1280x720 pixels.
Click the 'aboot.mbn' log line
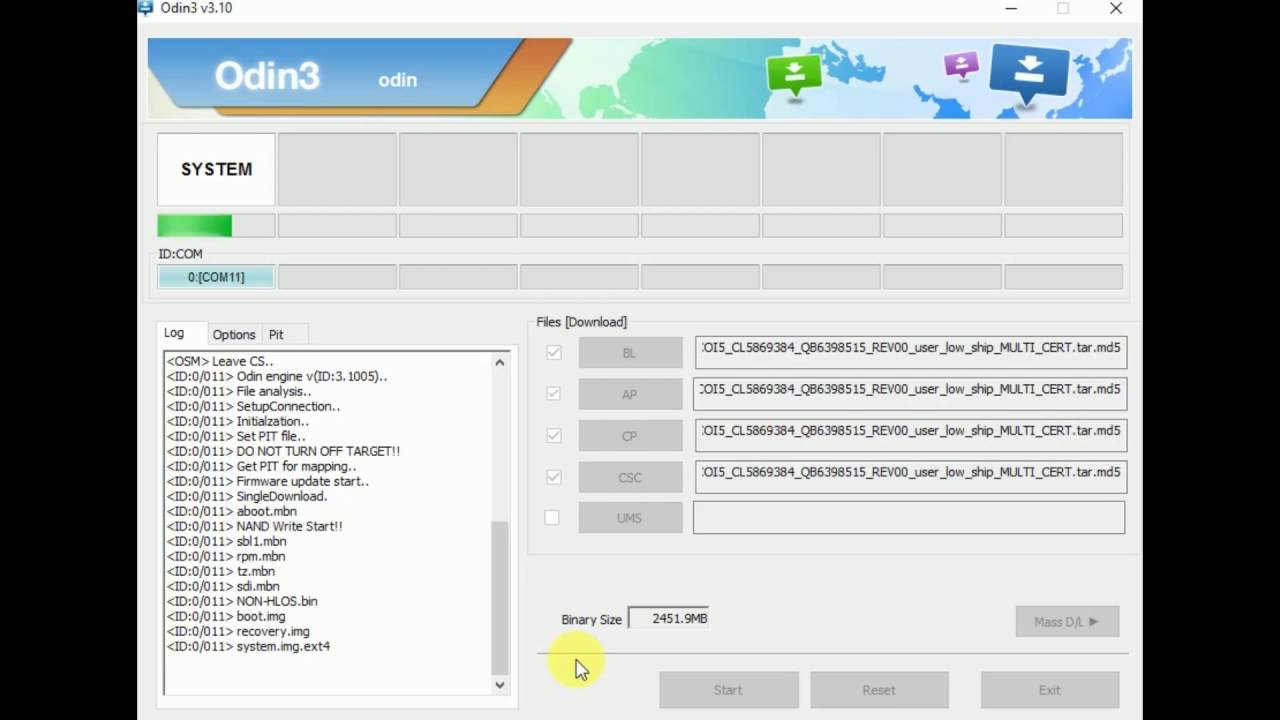pos(232,511)
